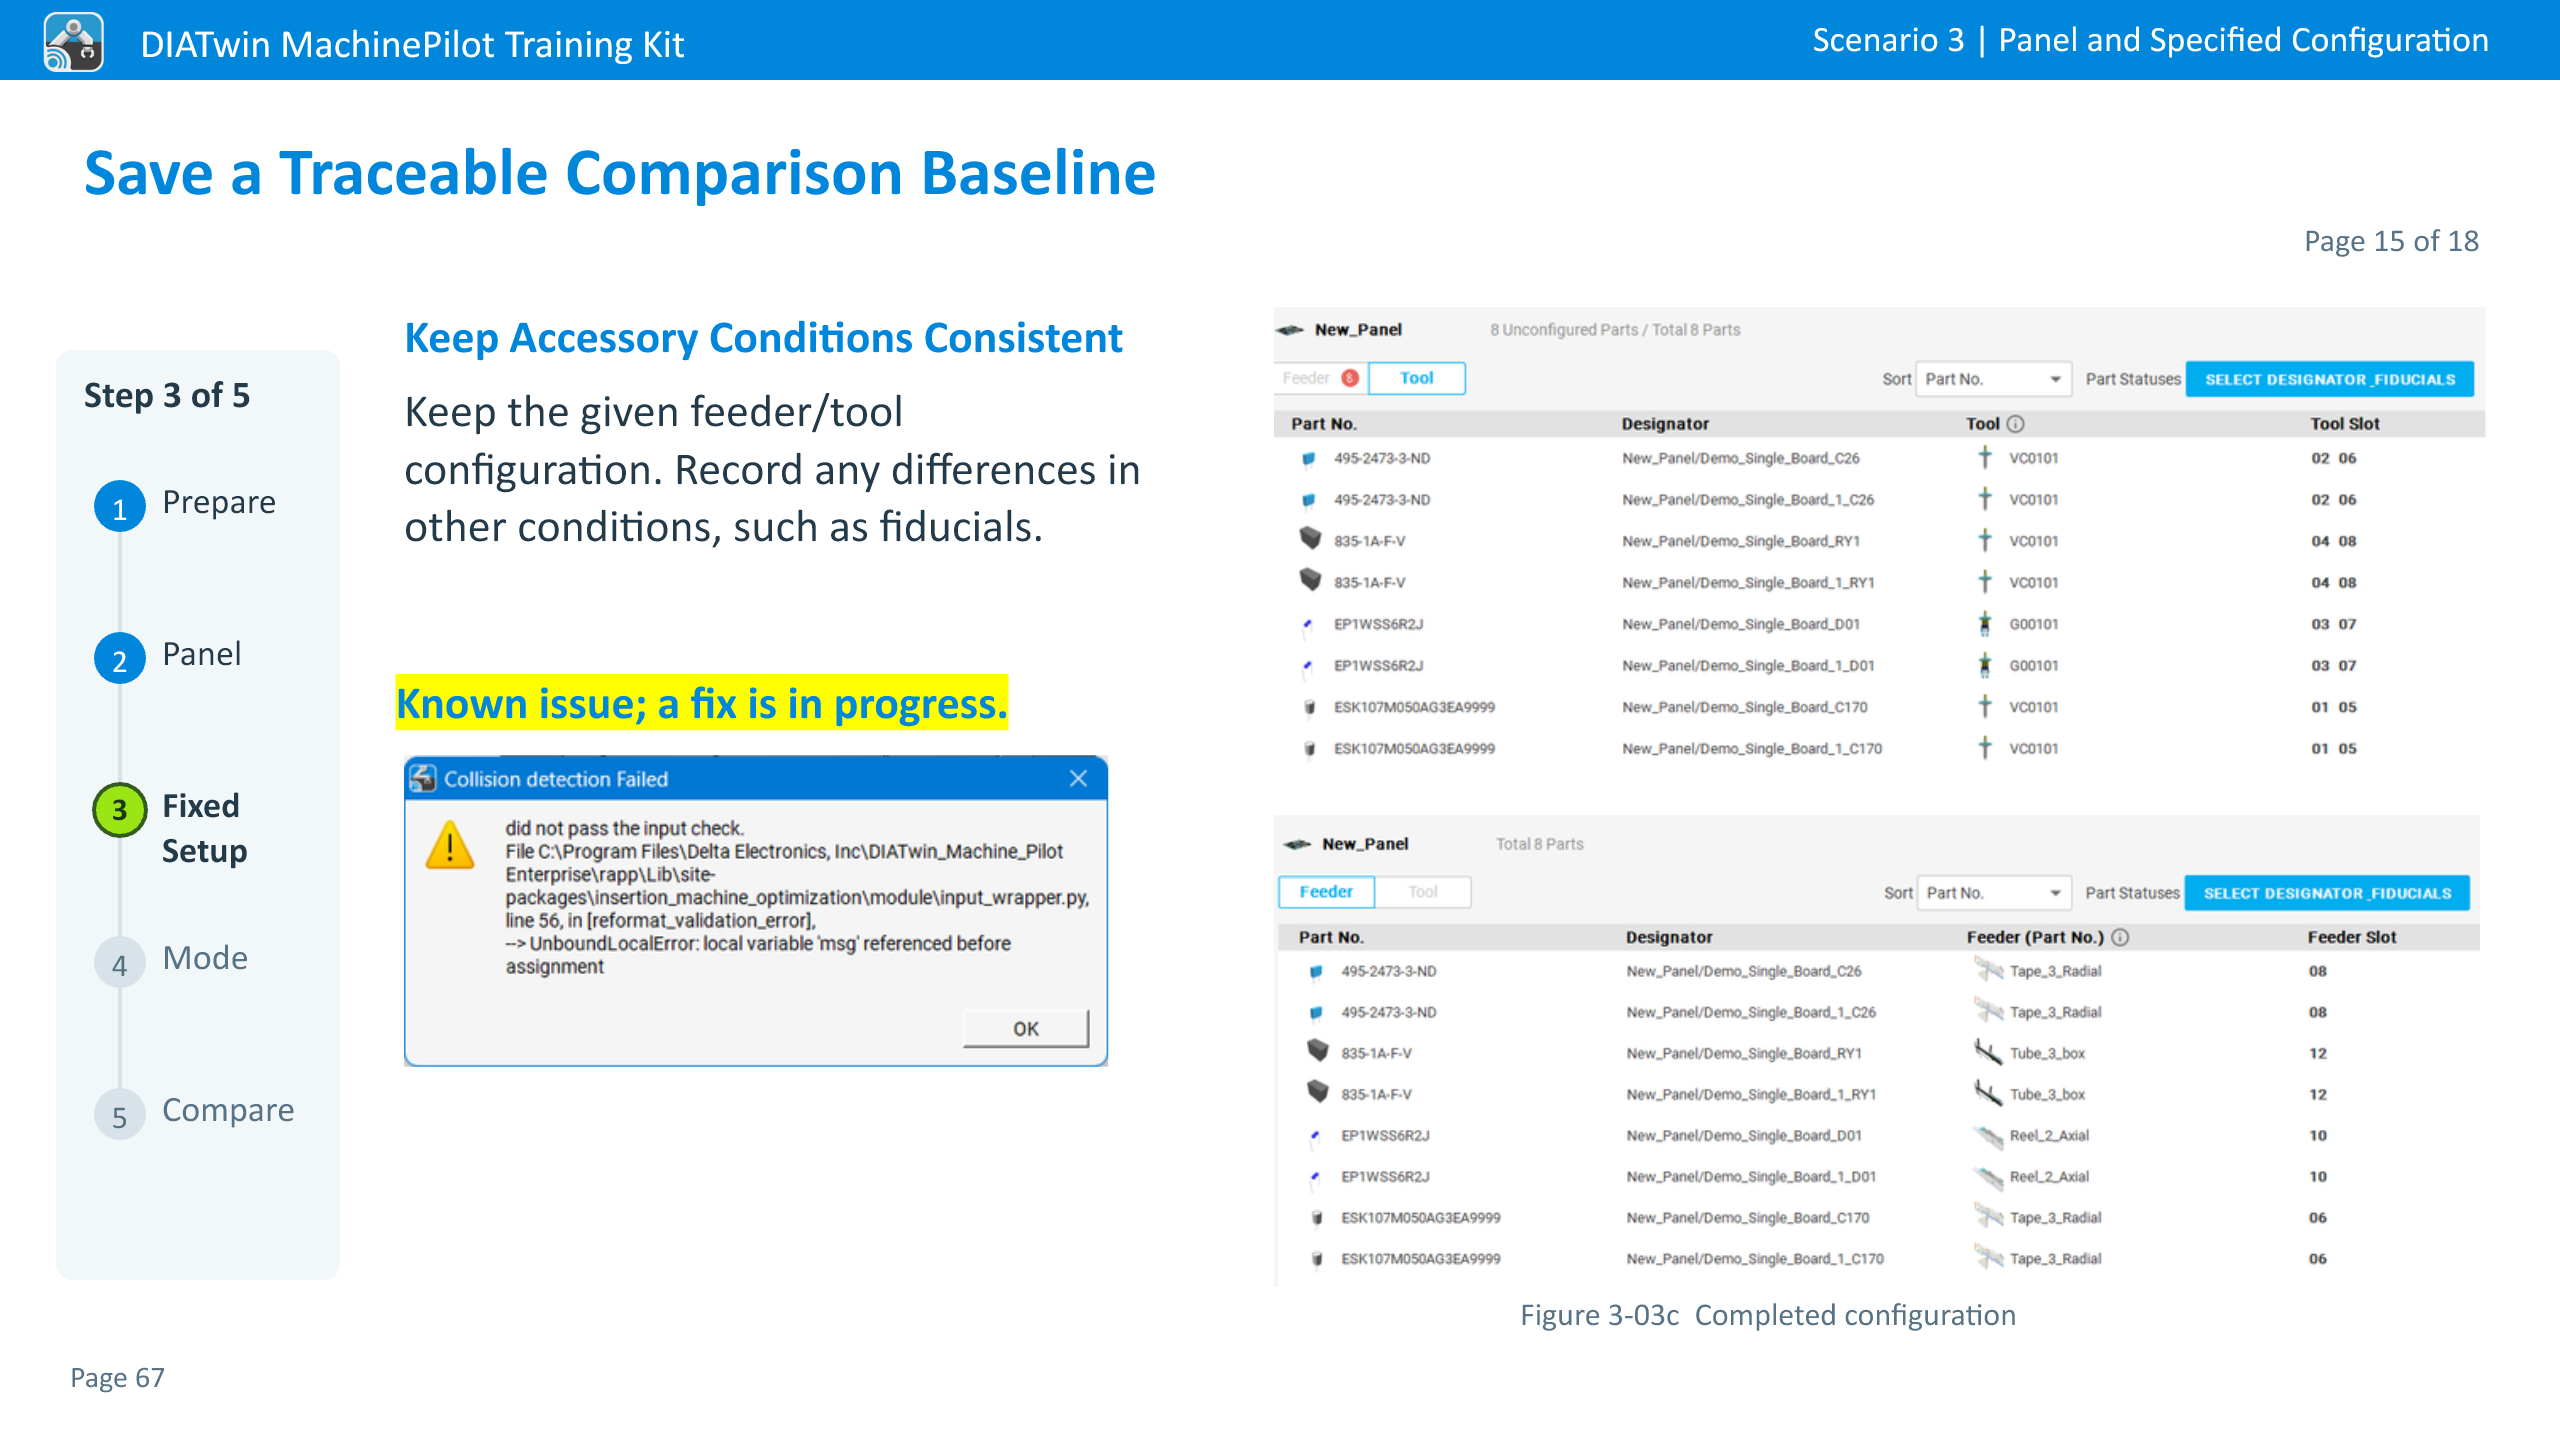Viewport: 2560px width, 1440px height.
Task: Click New_Panel/Demo_Single_Board_1_RY1 in tool table
Action: click(x=1747, y=583)
